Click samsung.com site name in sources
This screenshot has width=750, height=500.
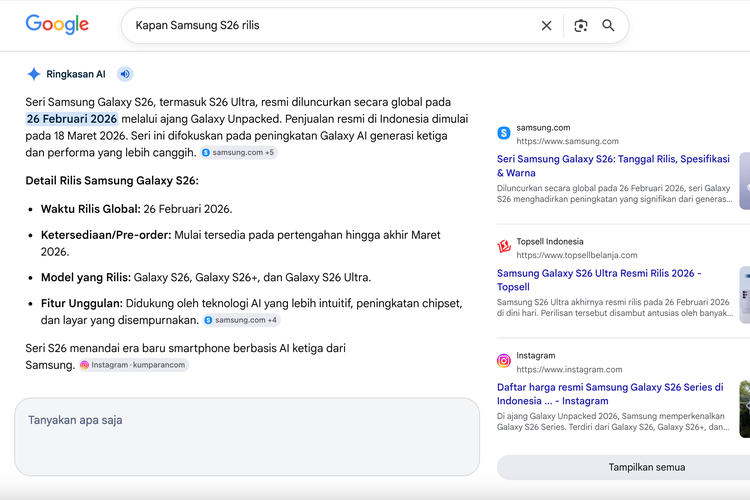click(x=543, y=128)
